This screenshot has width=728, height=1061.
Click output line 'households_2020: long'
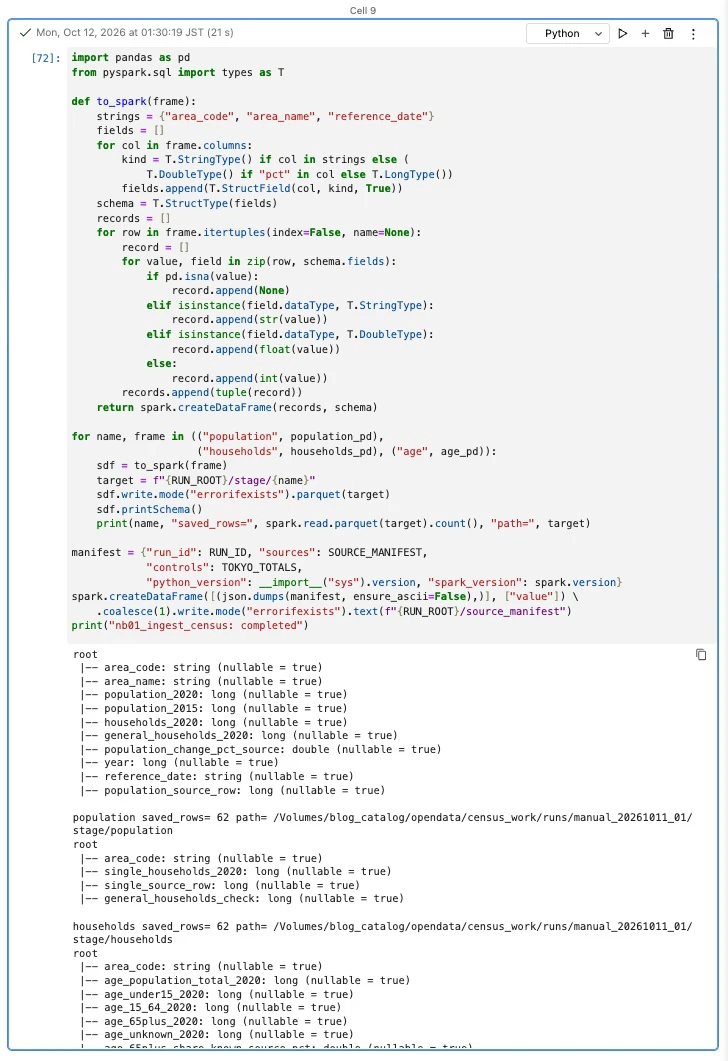pyautogui.click(x=214, y=722)
